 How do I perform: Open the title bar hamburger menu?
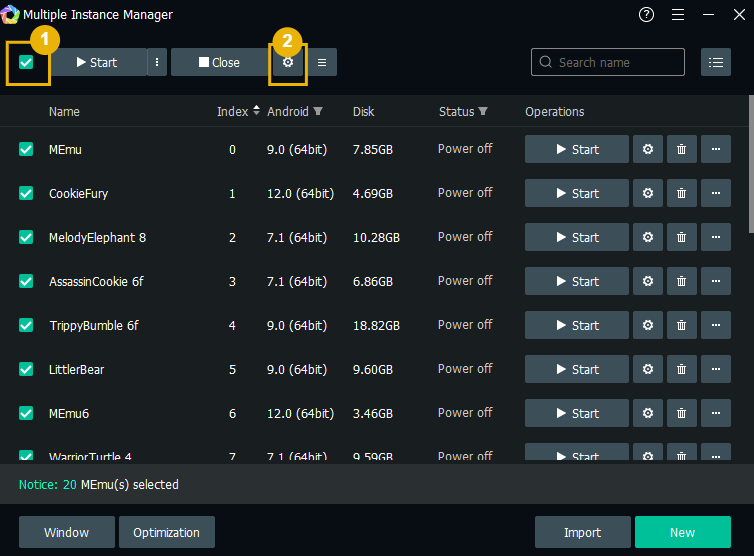(x=678, y=15)
